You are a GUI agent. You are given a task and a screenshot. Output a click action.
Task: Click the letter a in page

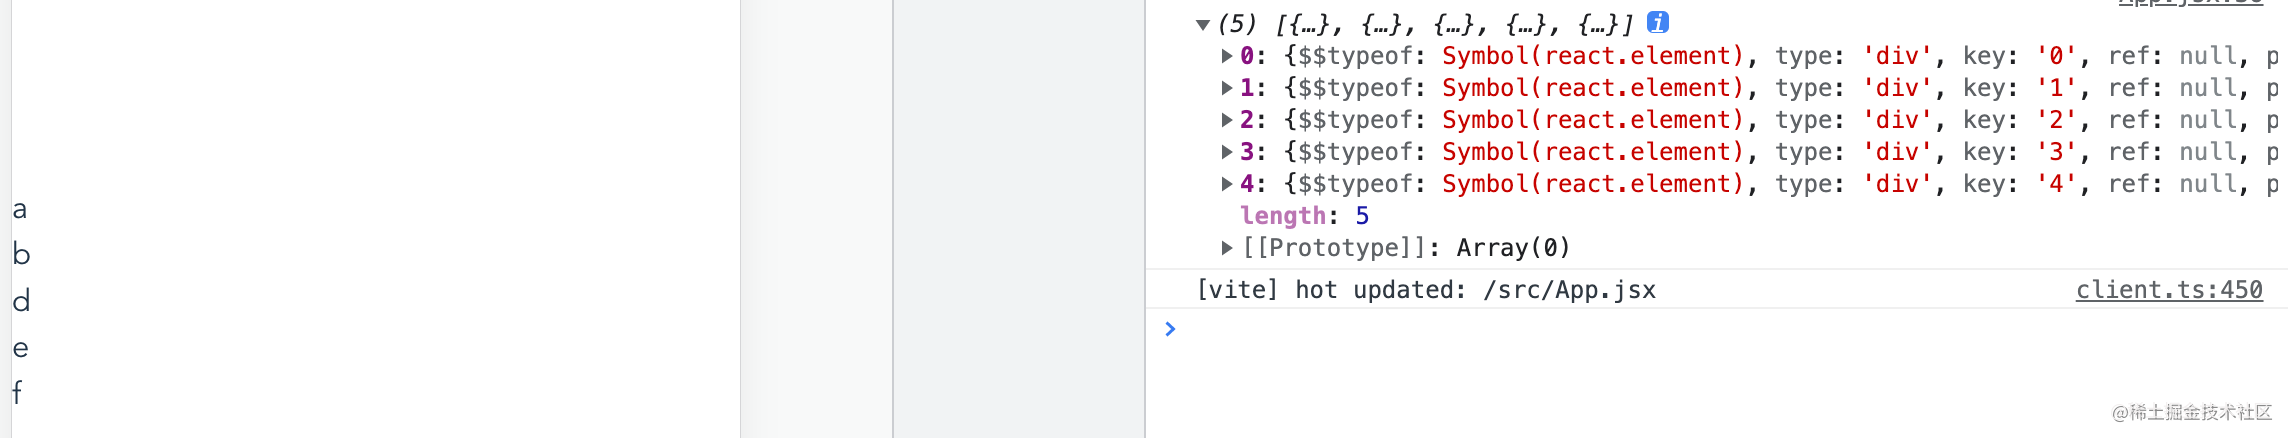click(19, 210)
